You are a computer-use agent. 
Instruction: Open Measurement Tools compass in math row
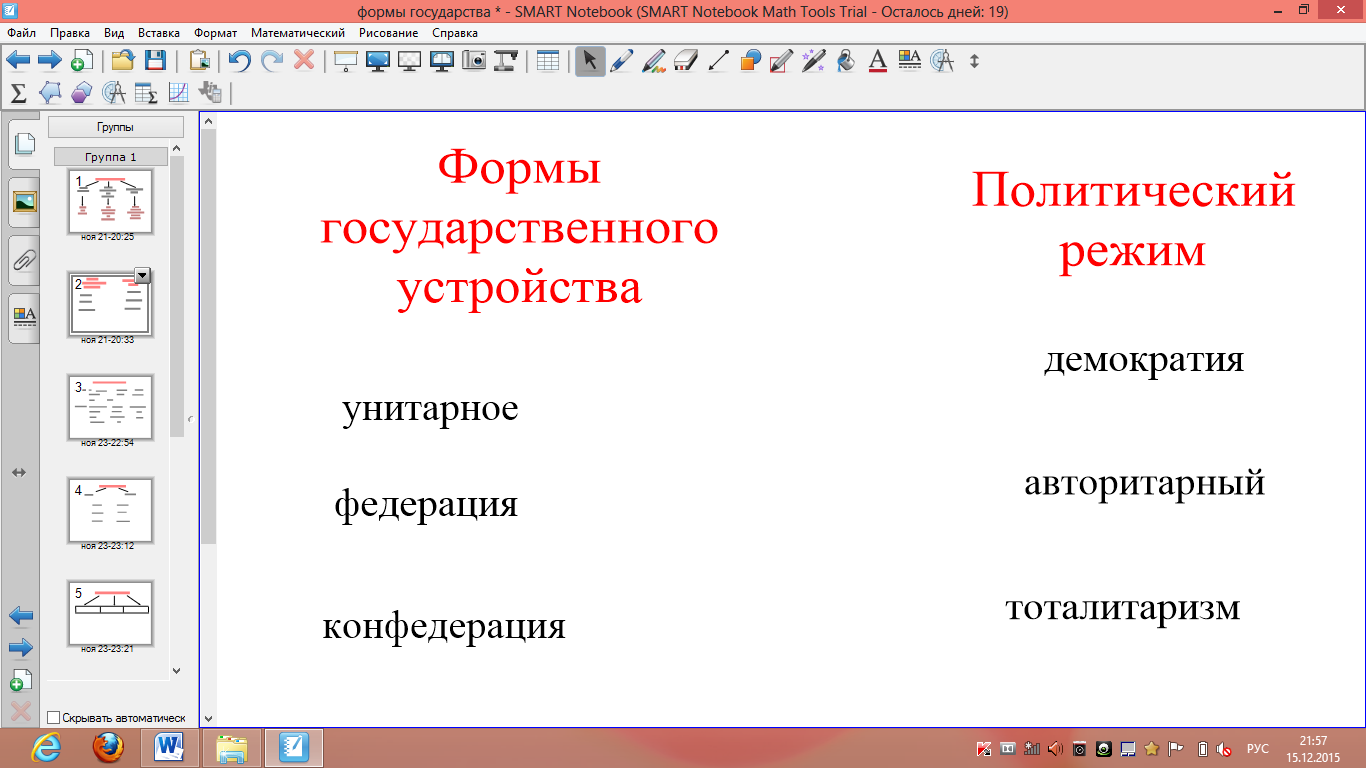coord(114,93)
